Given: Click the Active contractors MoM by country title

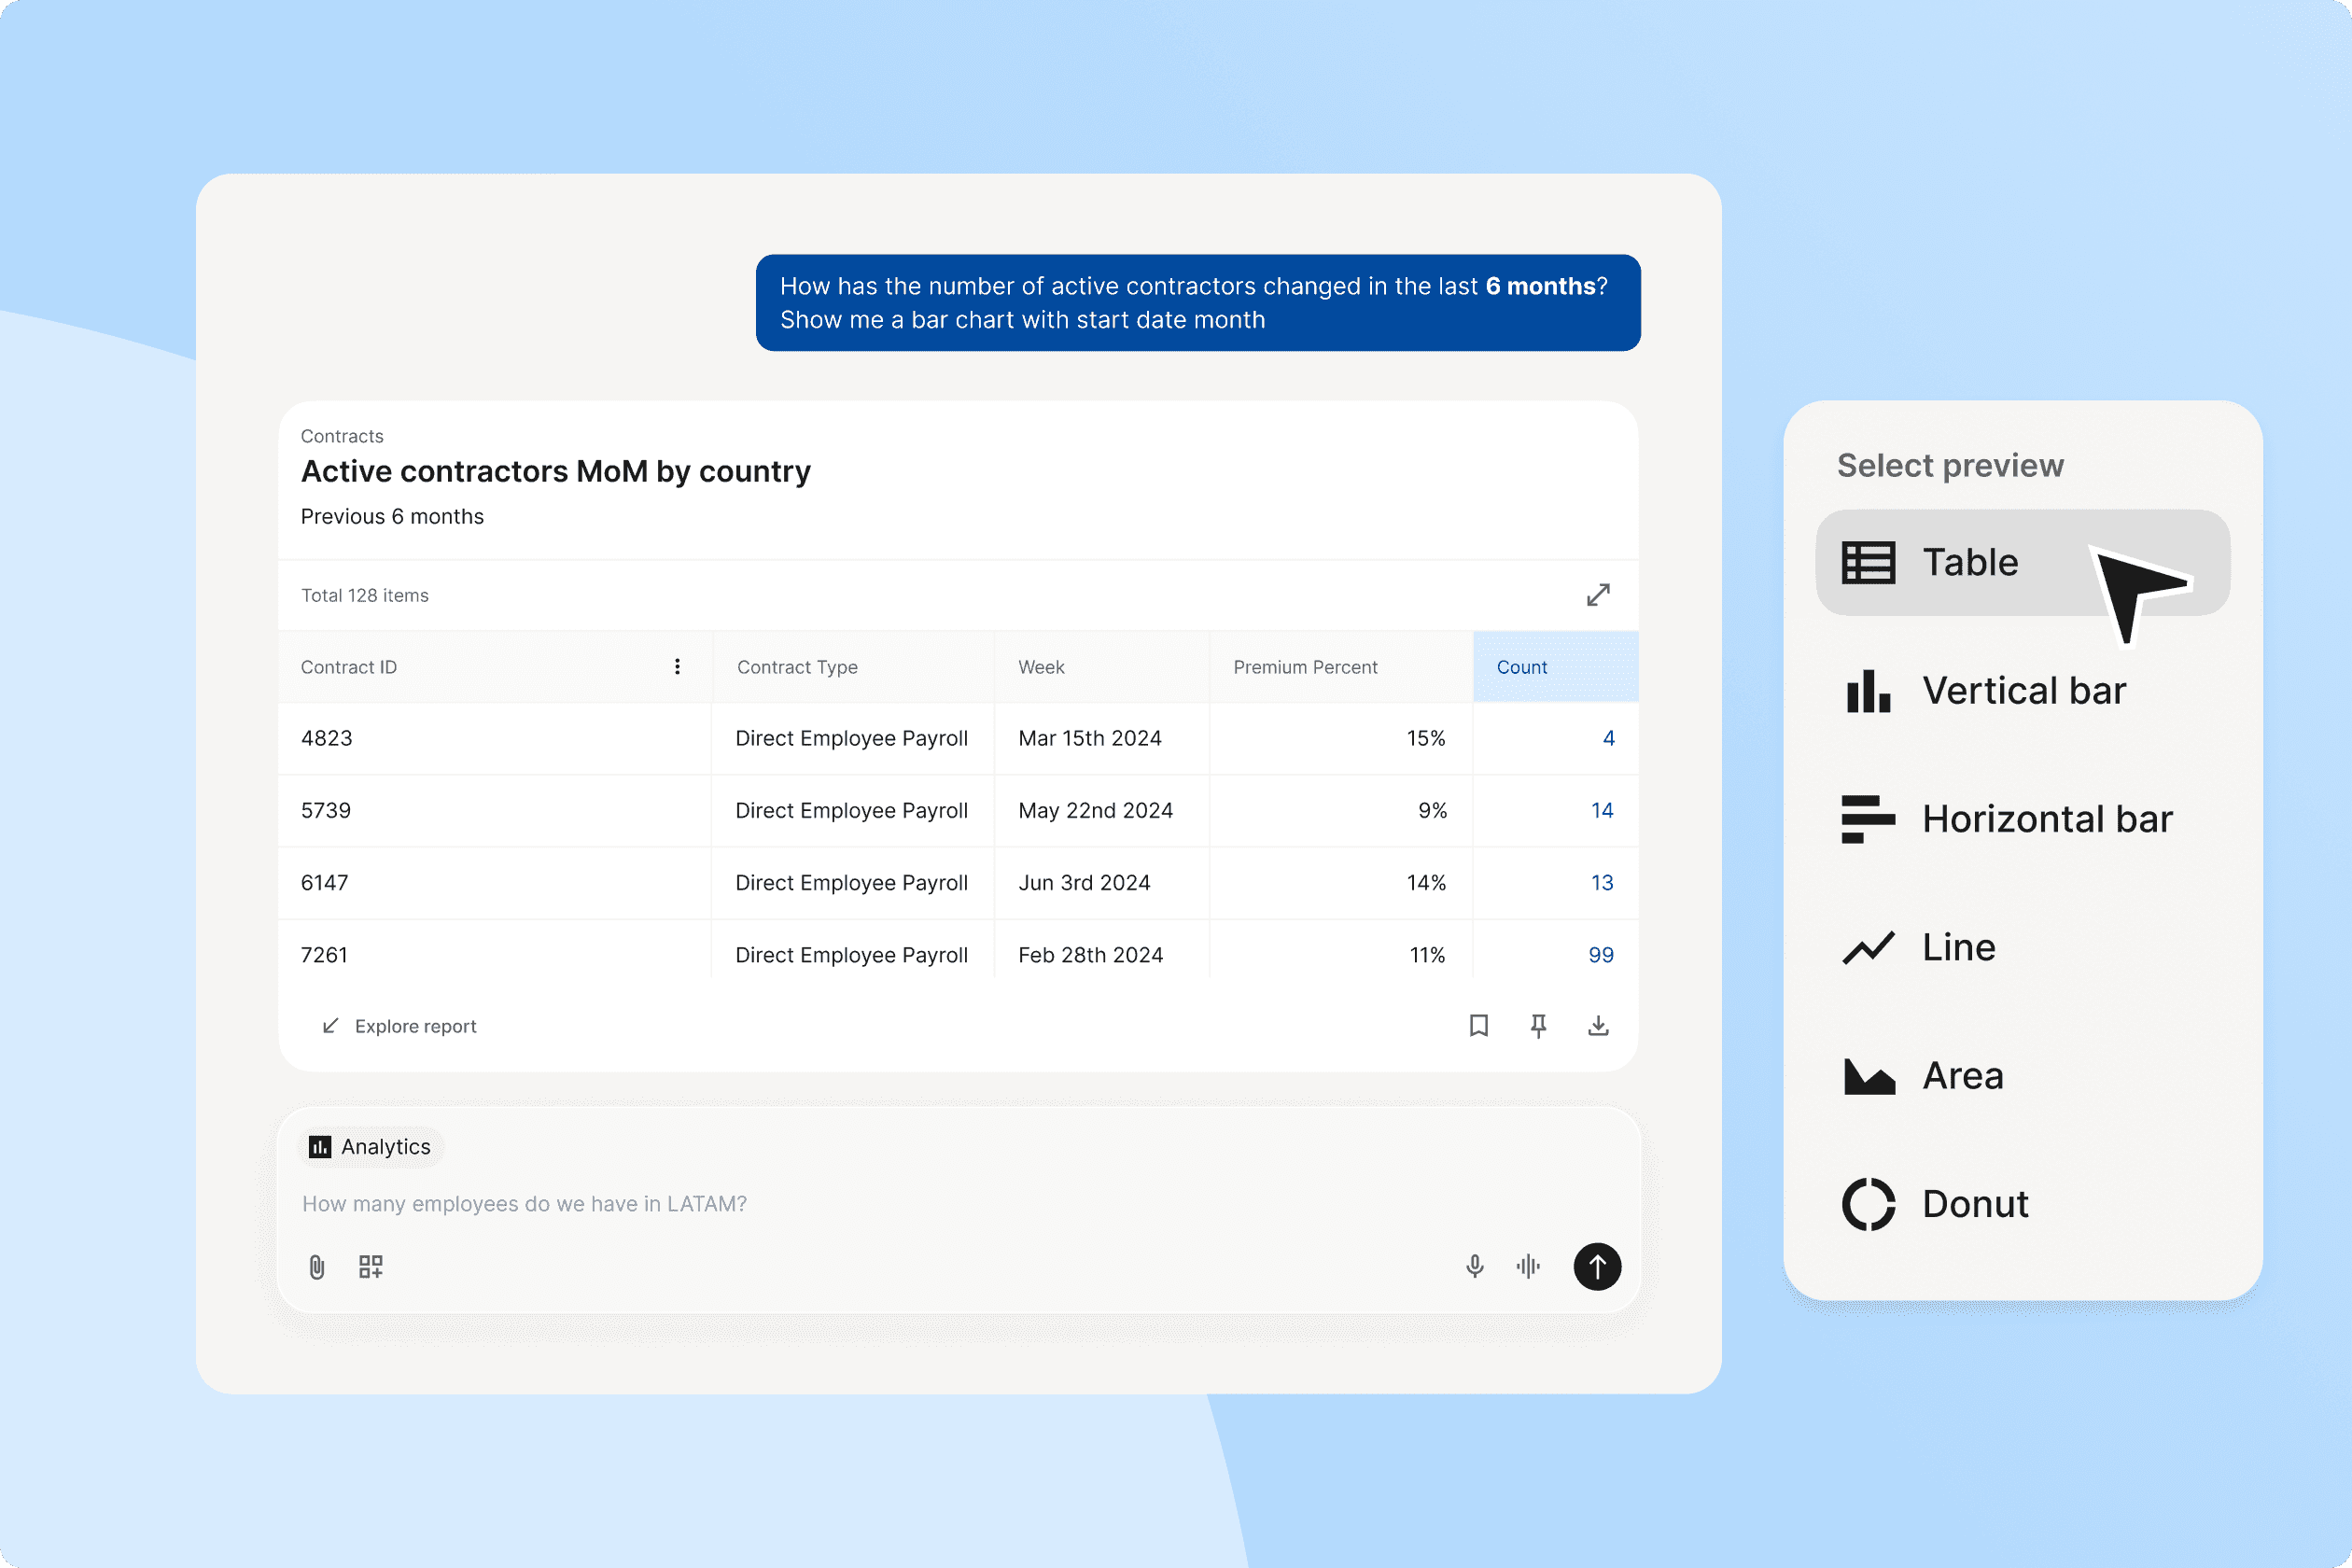Looking at the screenshot, I should [556, 472].
